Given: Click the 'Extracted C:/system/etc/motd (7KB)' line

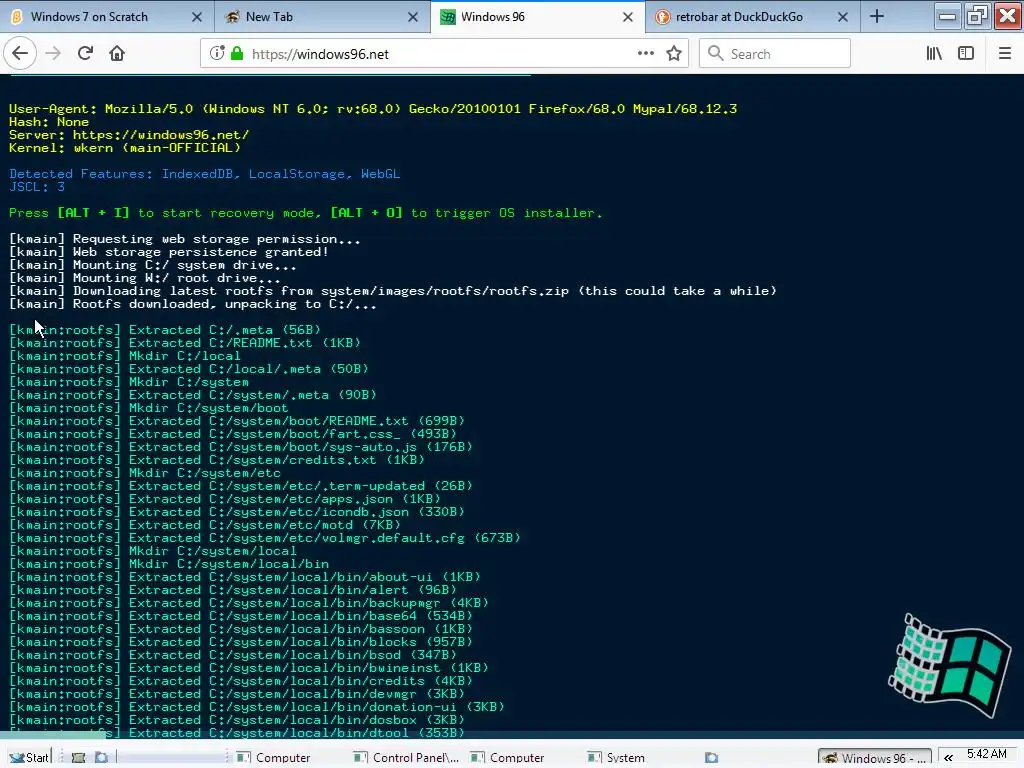Looking at the screenshot, I should click(x=205, y=526).
